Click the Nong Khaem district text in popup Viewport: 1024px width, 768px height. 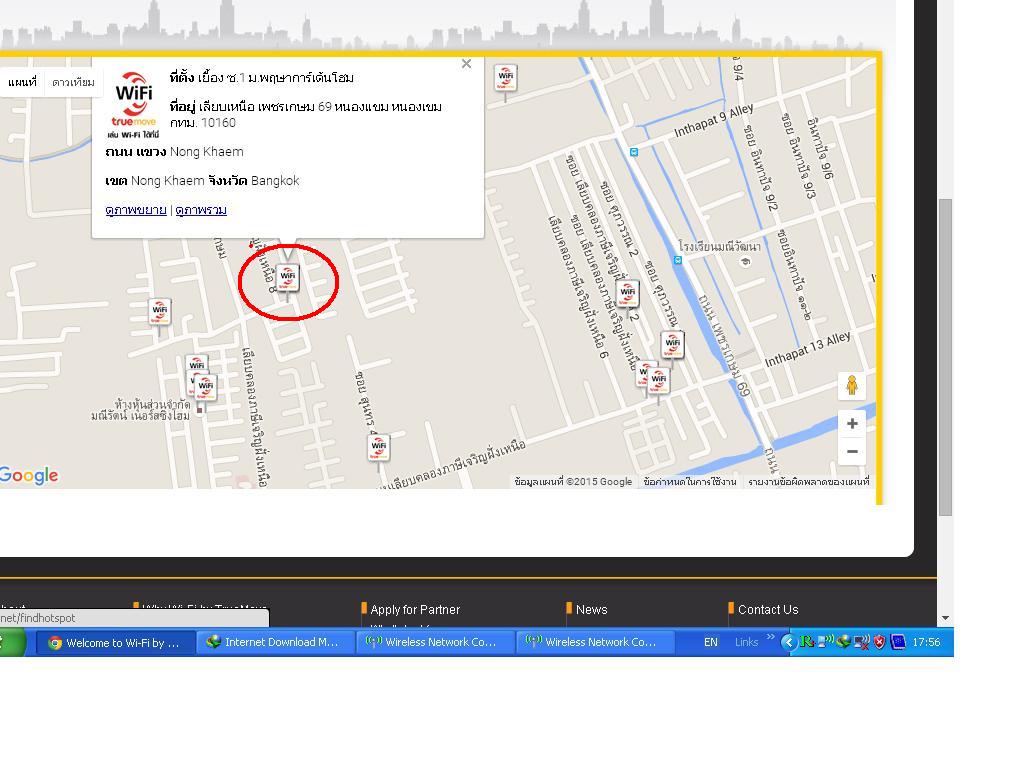click(168, 181)
